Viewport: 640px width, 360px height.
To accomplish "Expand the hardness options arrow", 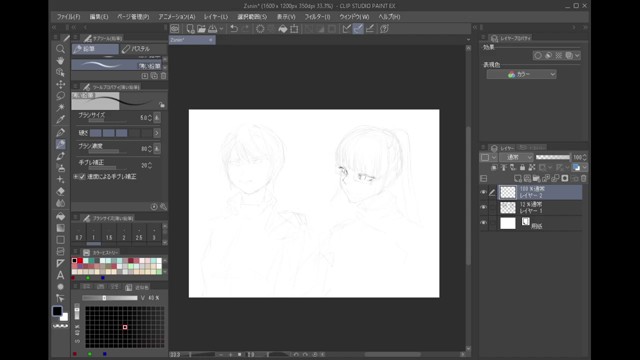I will point(156,133).
